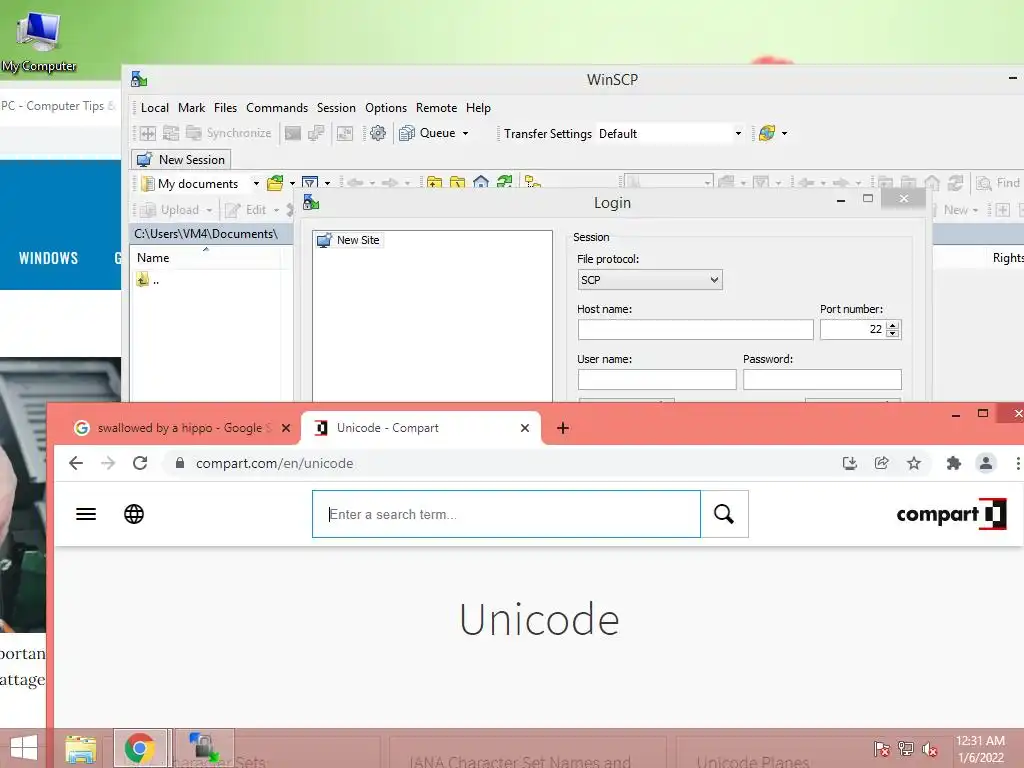Close the Unicode - Compart tab
This screenshot has width=1024, height=768.
524,428
